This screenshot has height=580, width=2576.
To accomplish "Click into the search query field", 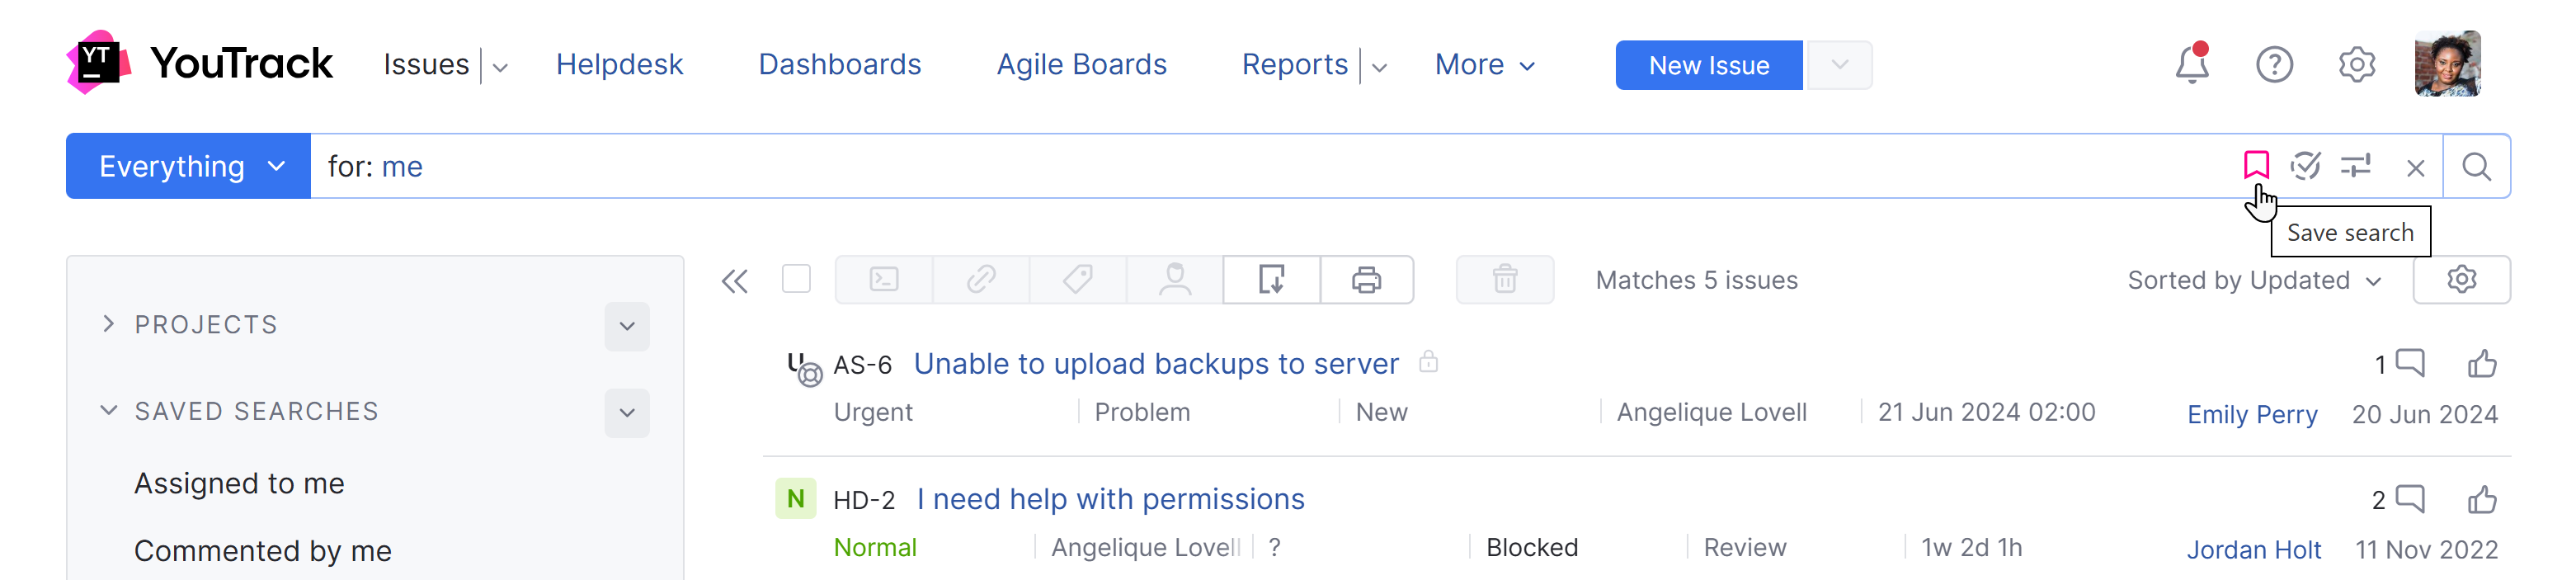I will tap(1200, 167).
